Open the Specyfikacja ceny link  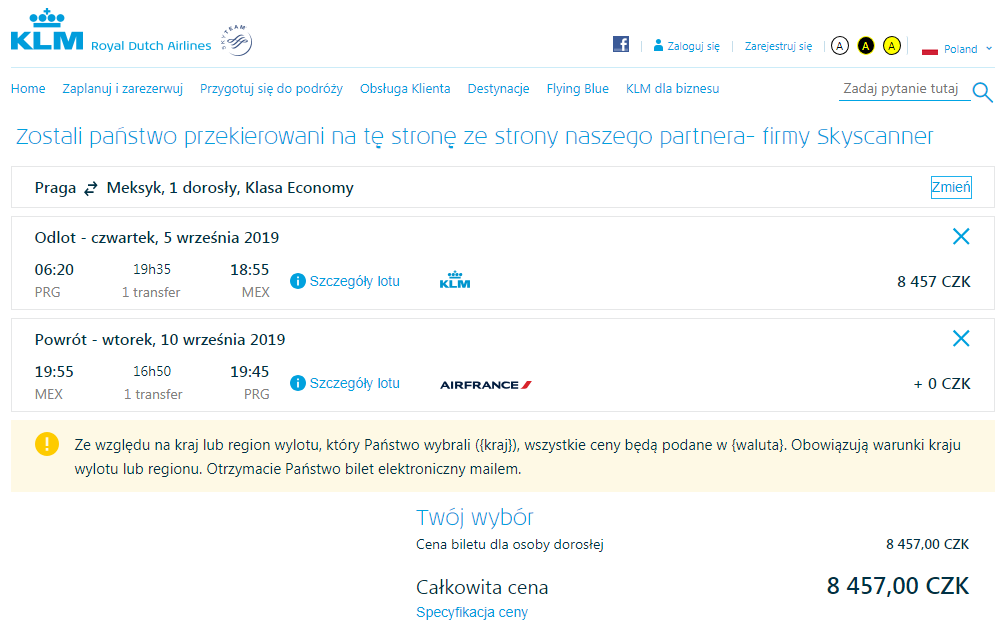(x=472, y=612)
